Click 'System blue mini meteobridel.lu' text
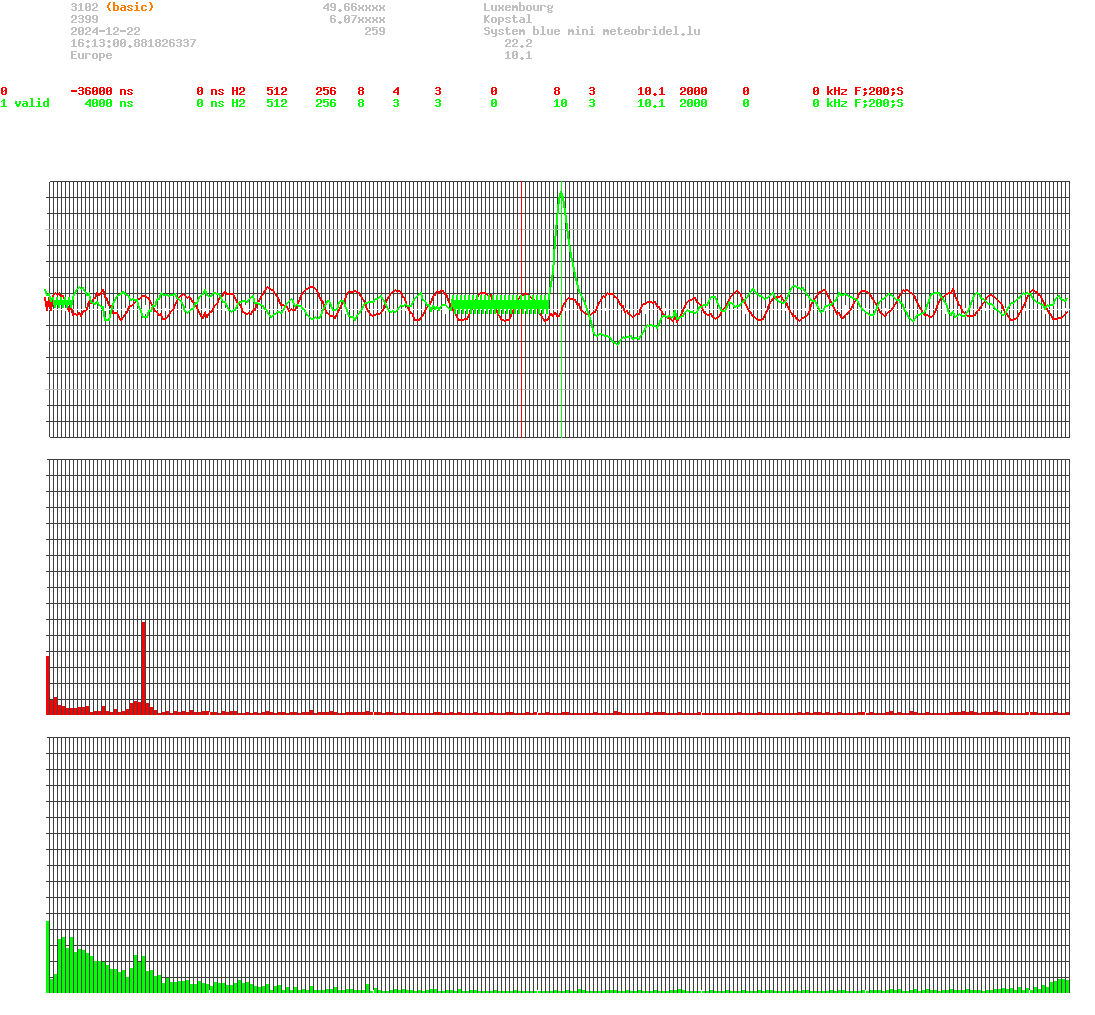 pos(591,31)
